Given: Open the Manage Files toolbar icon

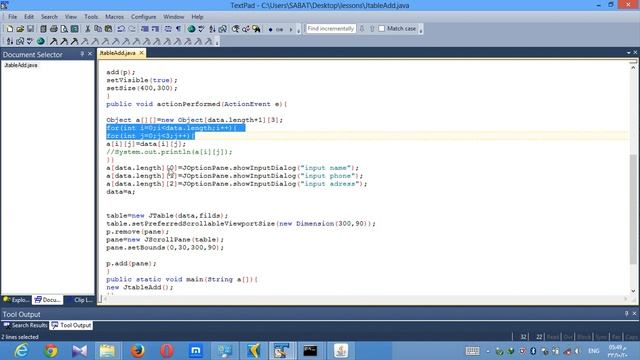Looking at the screenshot, I should [x=43, y=29].
